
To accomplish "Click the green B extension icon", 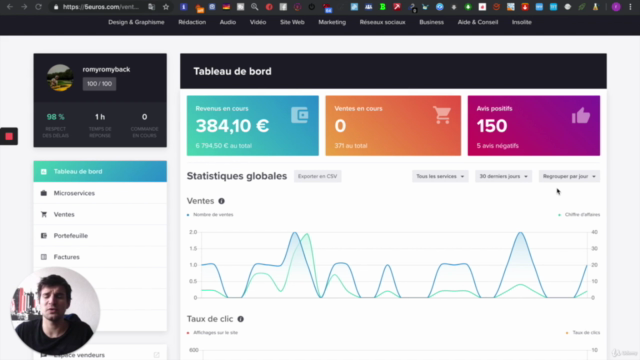I will click(382, 7).
